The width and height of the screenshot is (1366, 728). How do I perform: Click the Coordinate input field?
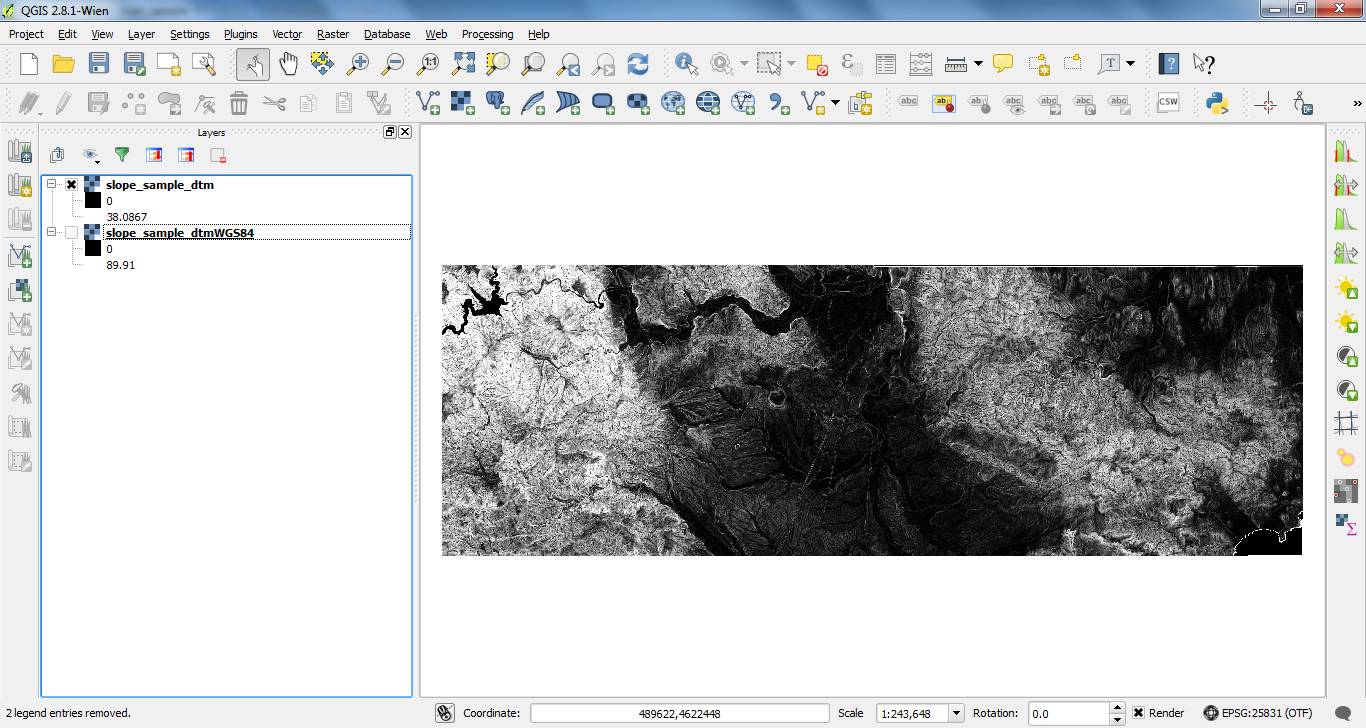point(680,713)
